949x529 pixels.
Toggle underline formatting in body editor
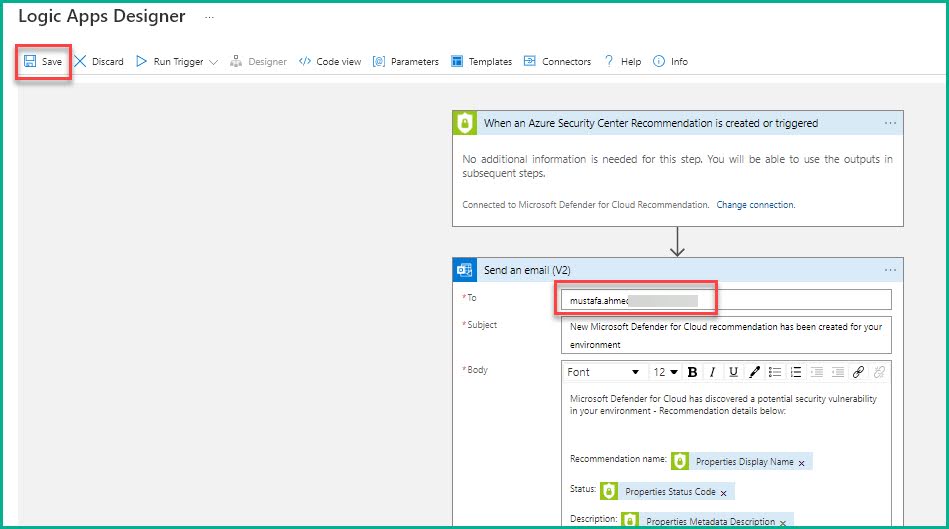click(x=734, y=372)
